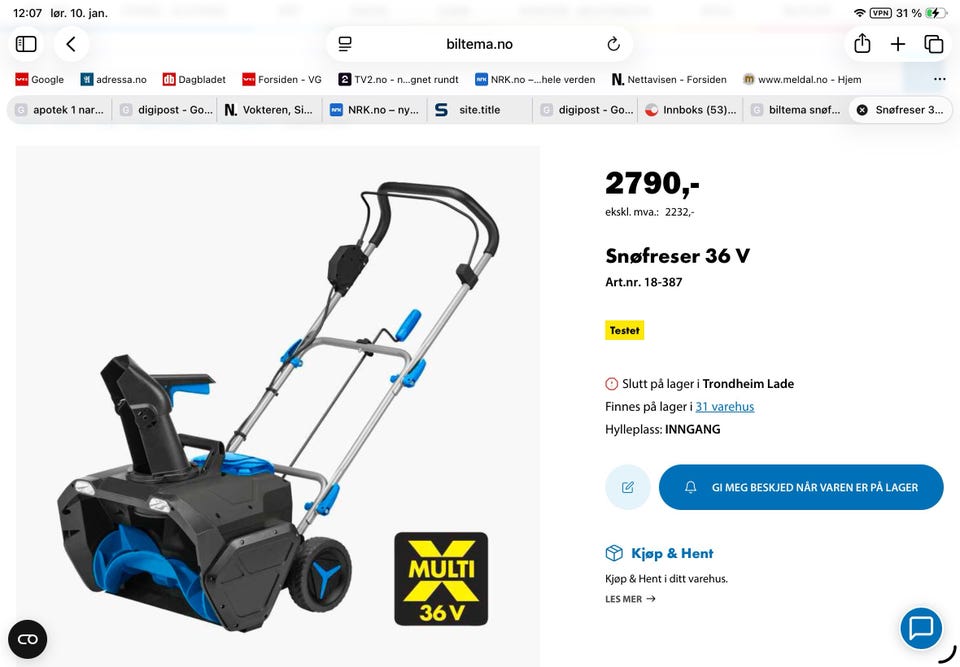
Task: Open the cookie settings round button
Action: click(x=28, y=639)
